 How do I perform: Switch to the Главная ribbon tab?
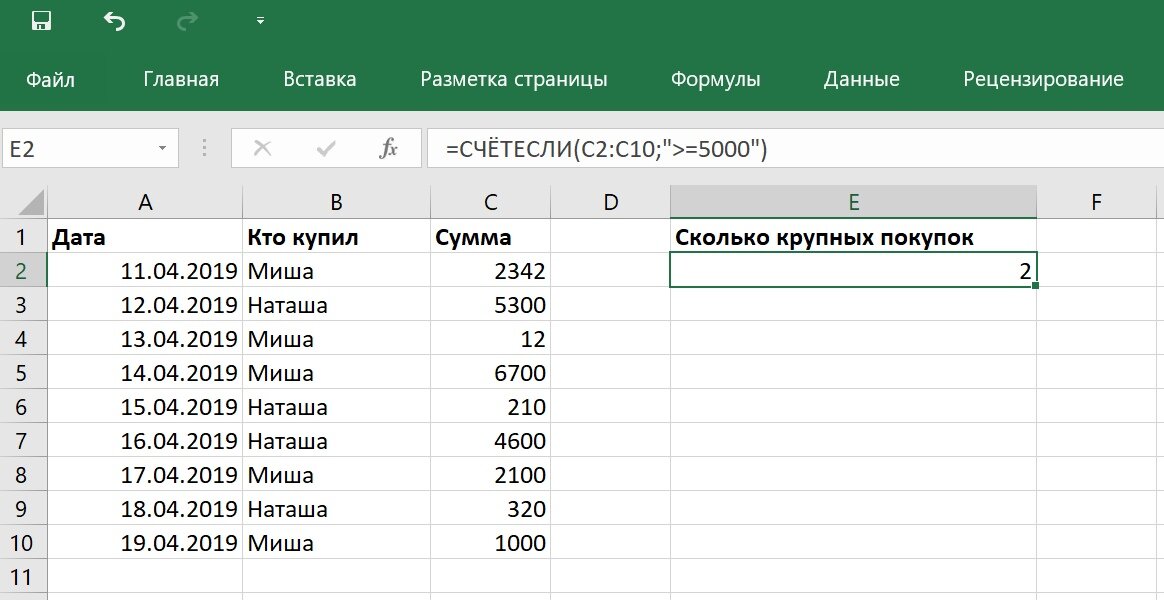pos(182,79)
